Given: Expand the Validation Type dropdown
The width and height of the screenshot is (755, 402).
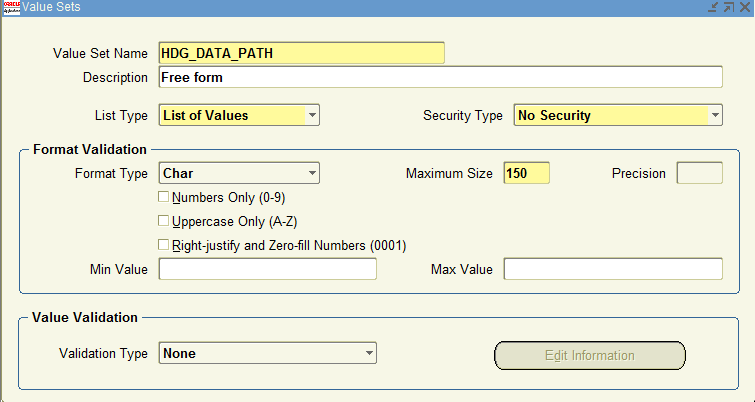Looking at the screenshot, I should pos(369,353).
